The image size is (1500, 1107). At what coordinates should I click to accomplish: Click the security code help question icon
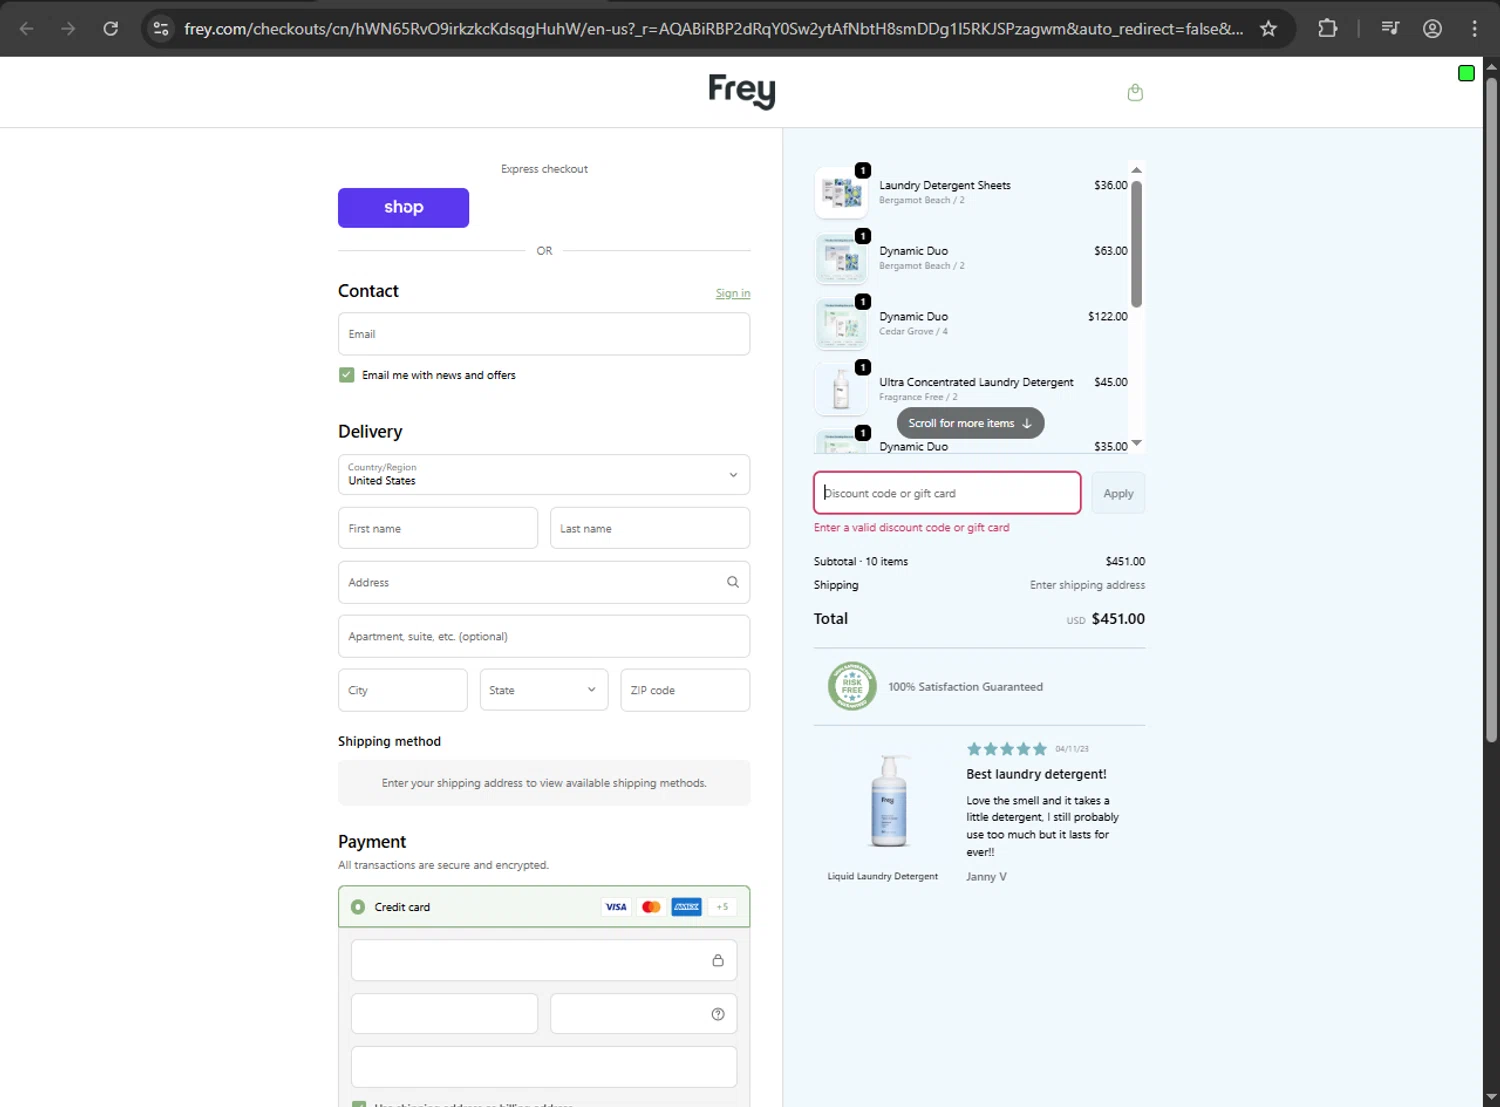718,1014
